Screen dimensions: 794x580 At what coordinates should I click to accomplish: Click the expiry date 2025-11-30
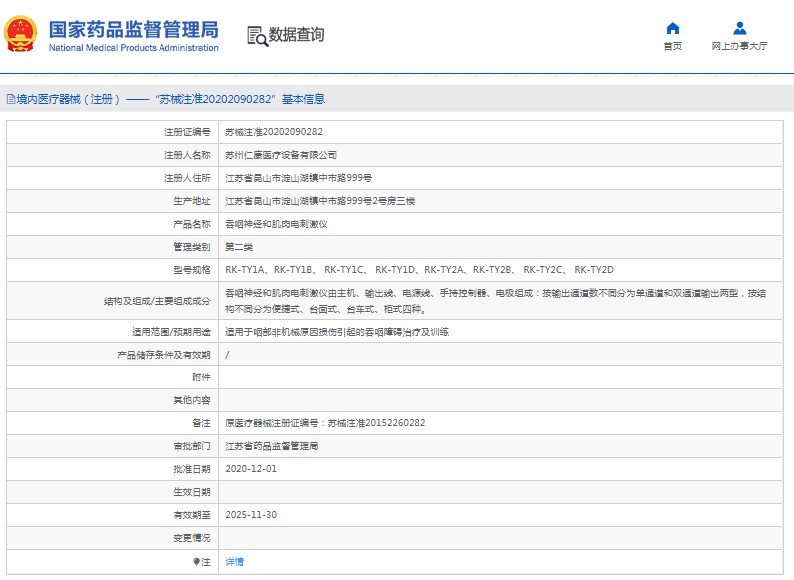[250, 515]
